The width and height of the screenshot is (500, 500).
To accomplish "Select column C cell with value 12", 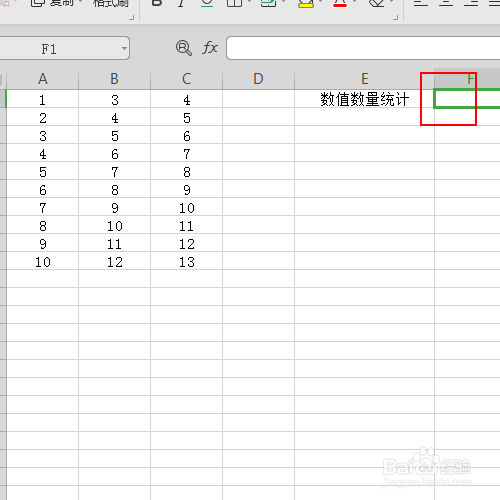I will pyautogui.click(x=186, y=244).
